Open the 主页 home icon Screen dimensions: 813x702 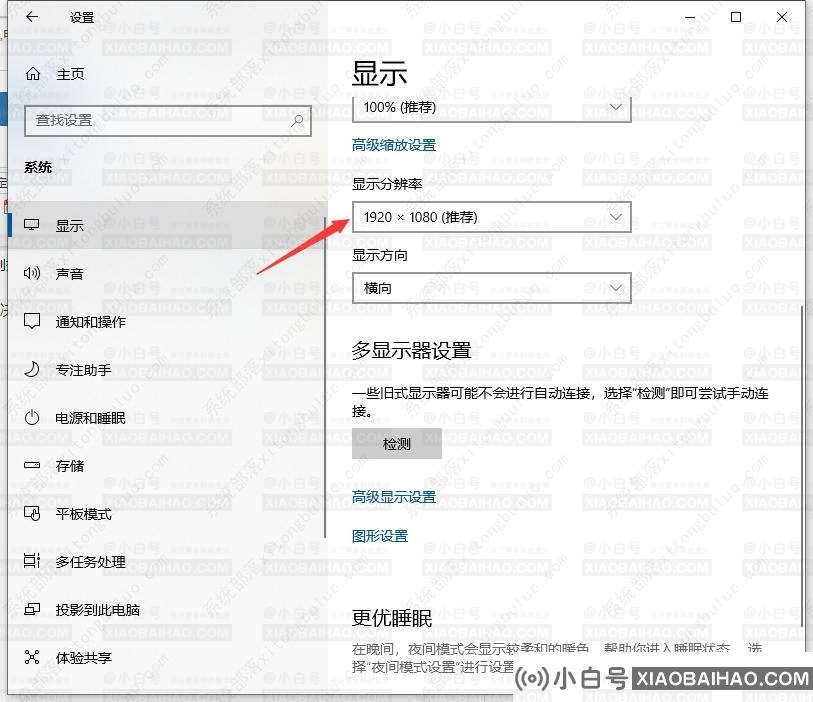click(33, 74)
